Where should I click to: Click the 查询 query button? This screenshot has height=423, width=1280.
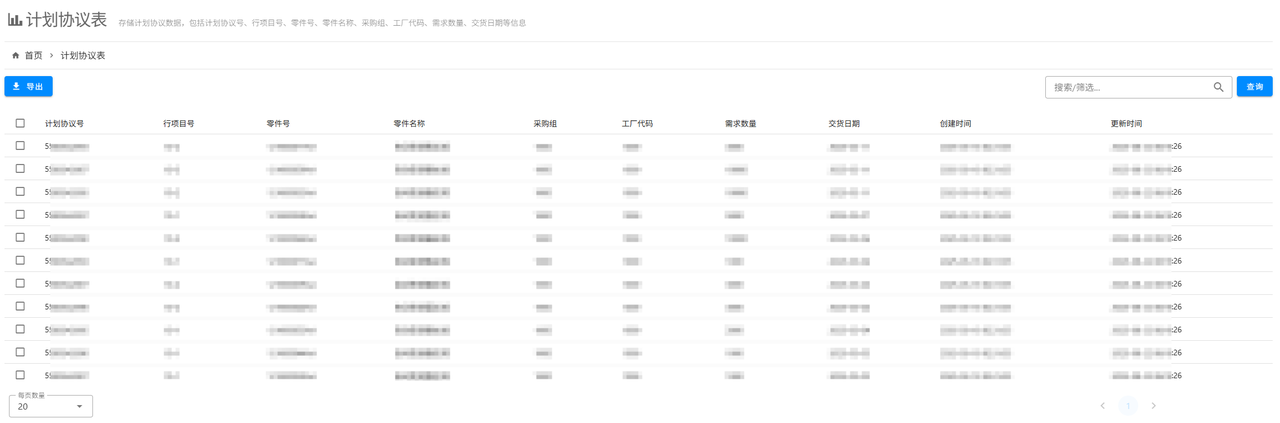(1254, 87)
